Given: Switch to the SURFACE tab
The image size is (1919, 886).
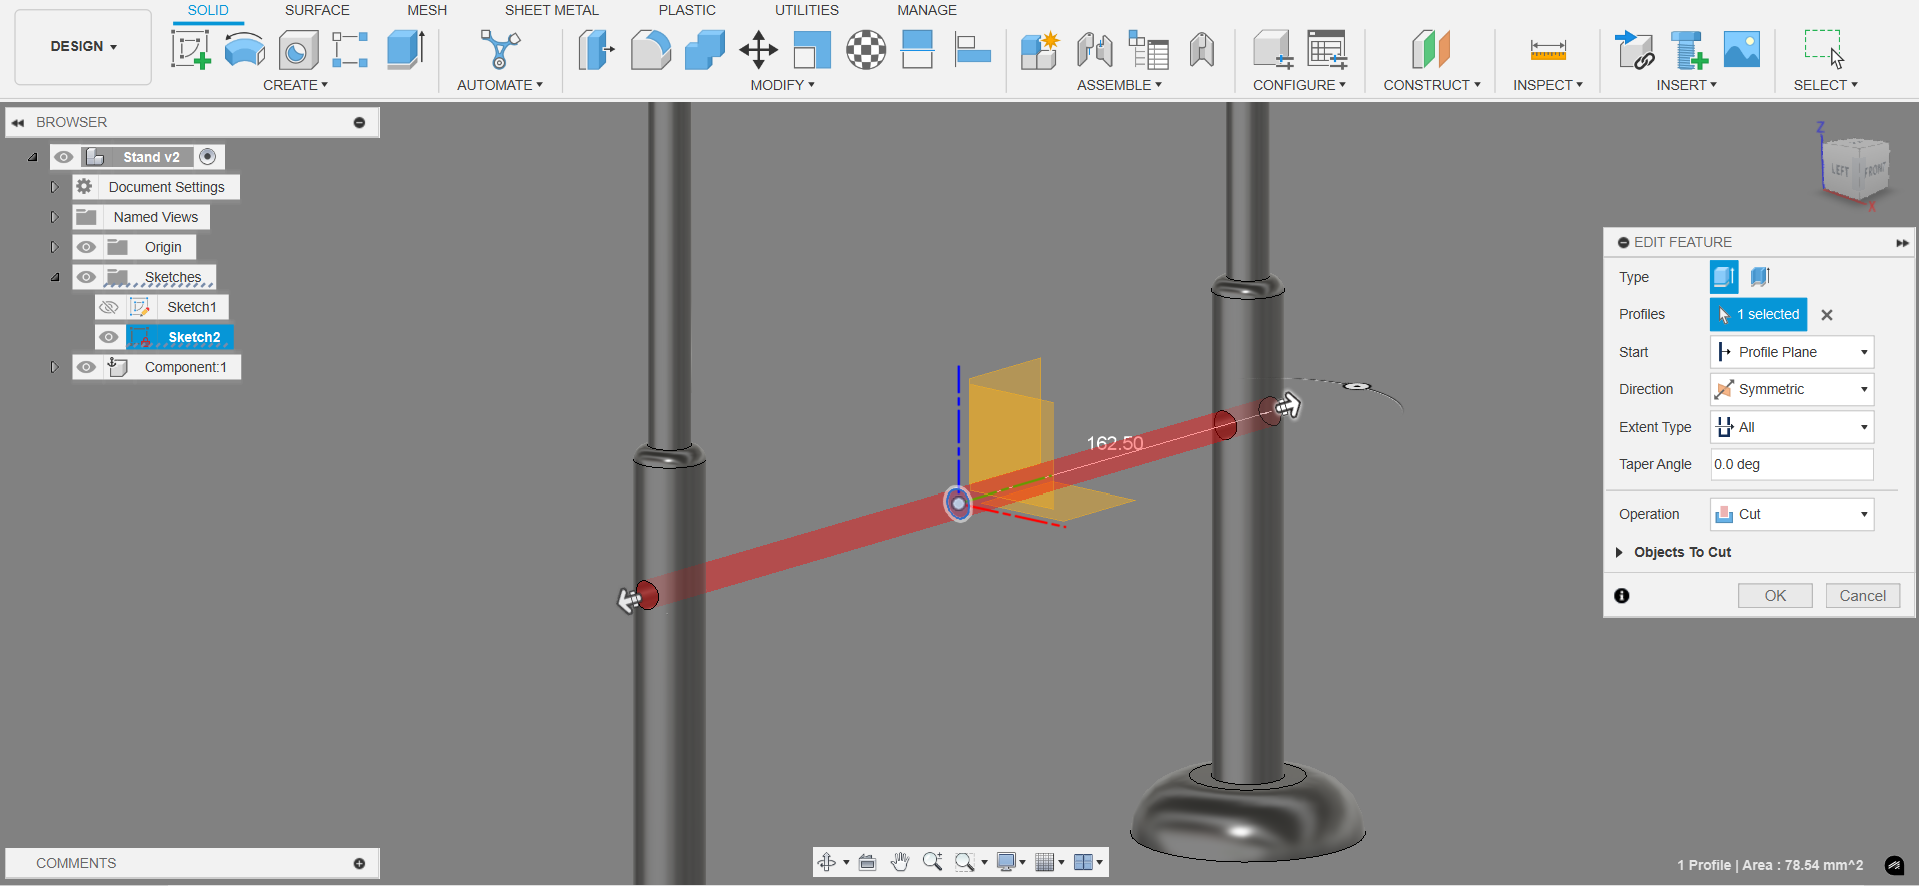Looking at the screenshot, I should pyautogui.click(x=317, y=10).
